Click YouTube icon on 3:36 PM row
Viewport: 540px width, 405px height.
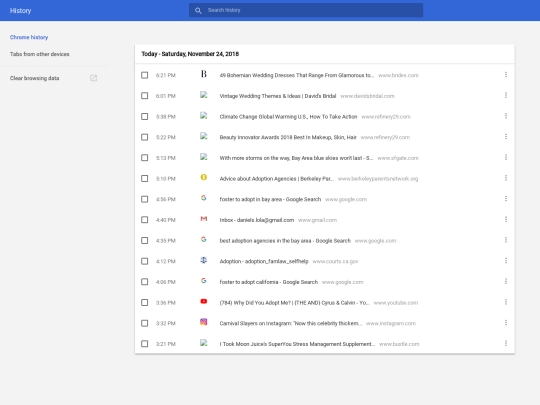click(204, 301)
